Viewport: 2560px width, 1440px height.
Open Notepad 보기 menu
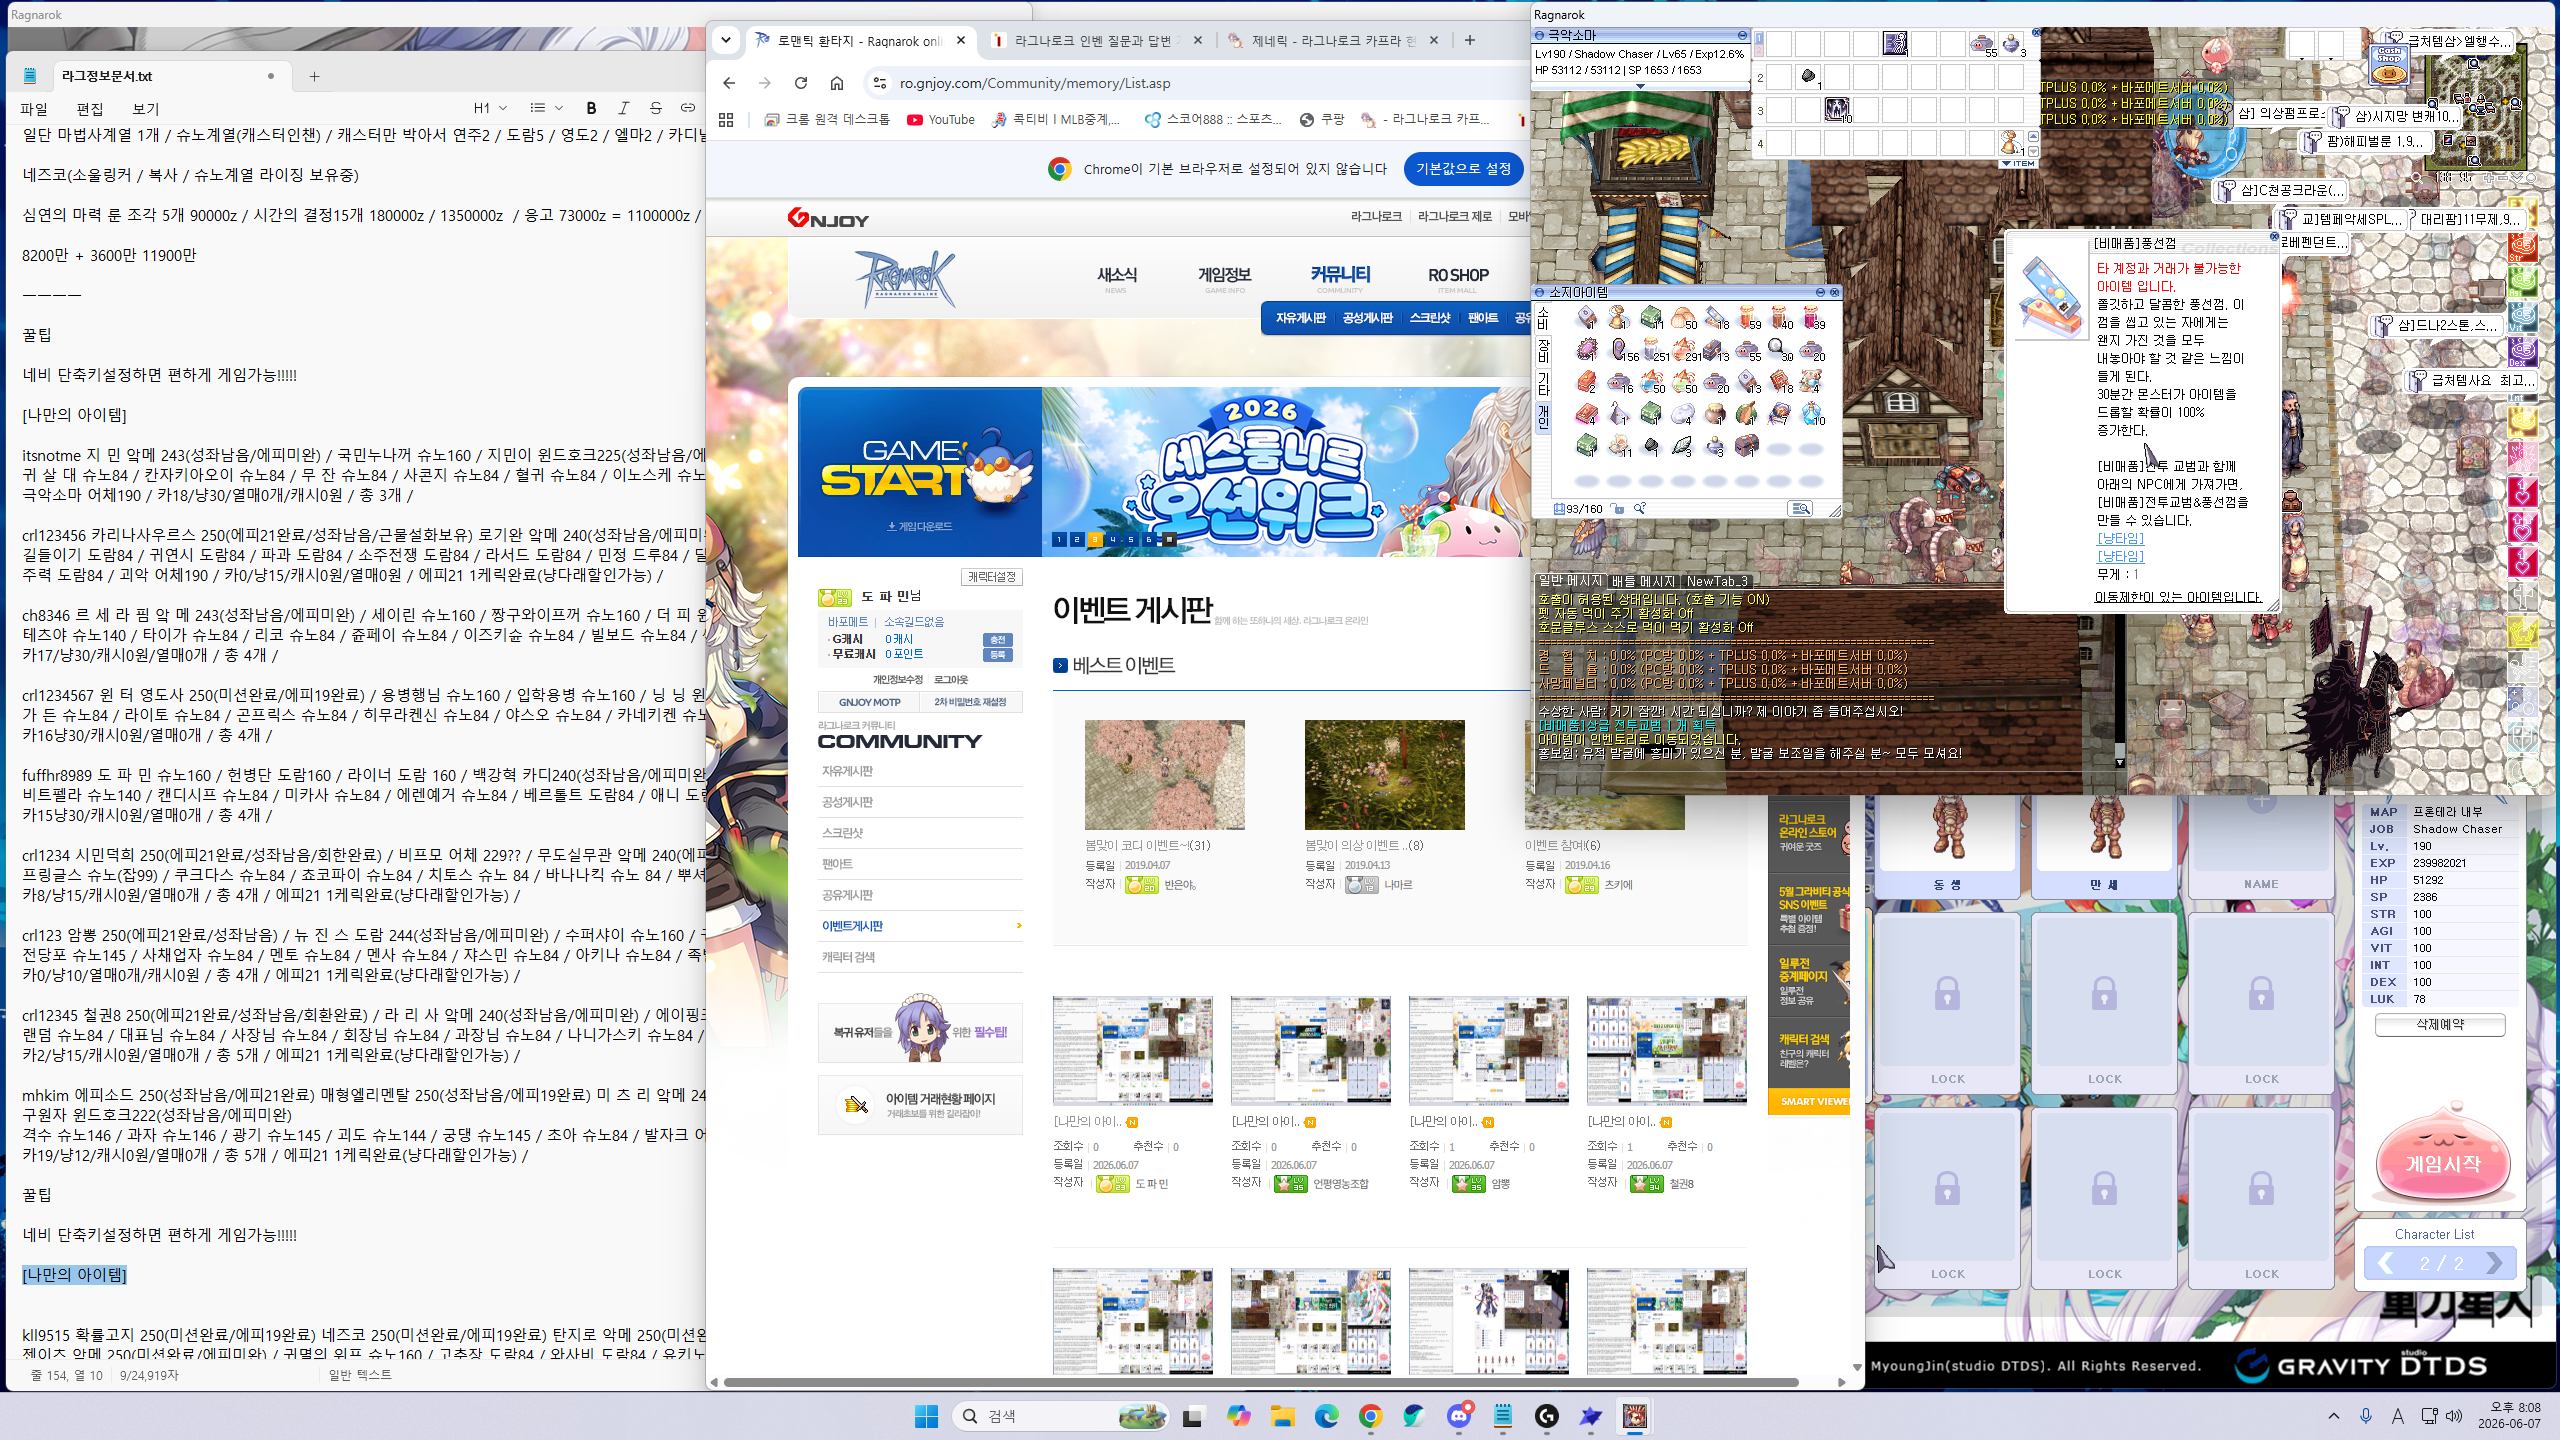[146, 109]
